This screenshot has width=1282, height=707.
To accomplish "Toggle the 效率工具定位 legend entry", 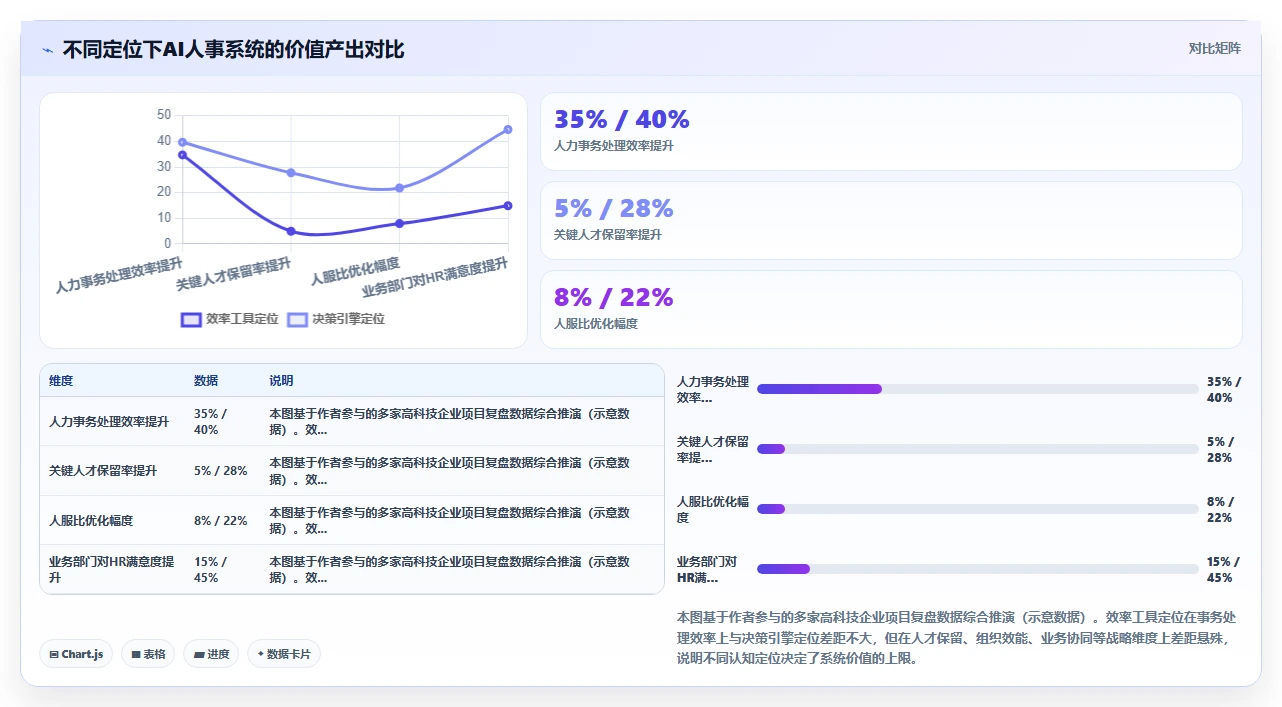I will [x=229, y=319].
